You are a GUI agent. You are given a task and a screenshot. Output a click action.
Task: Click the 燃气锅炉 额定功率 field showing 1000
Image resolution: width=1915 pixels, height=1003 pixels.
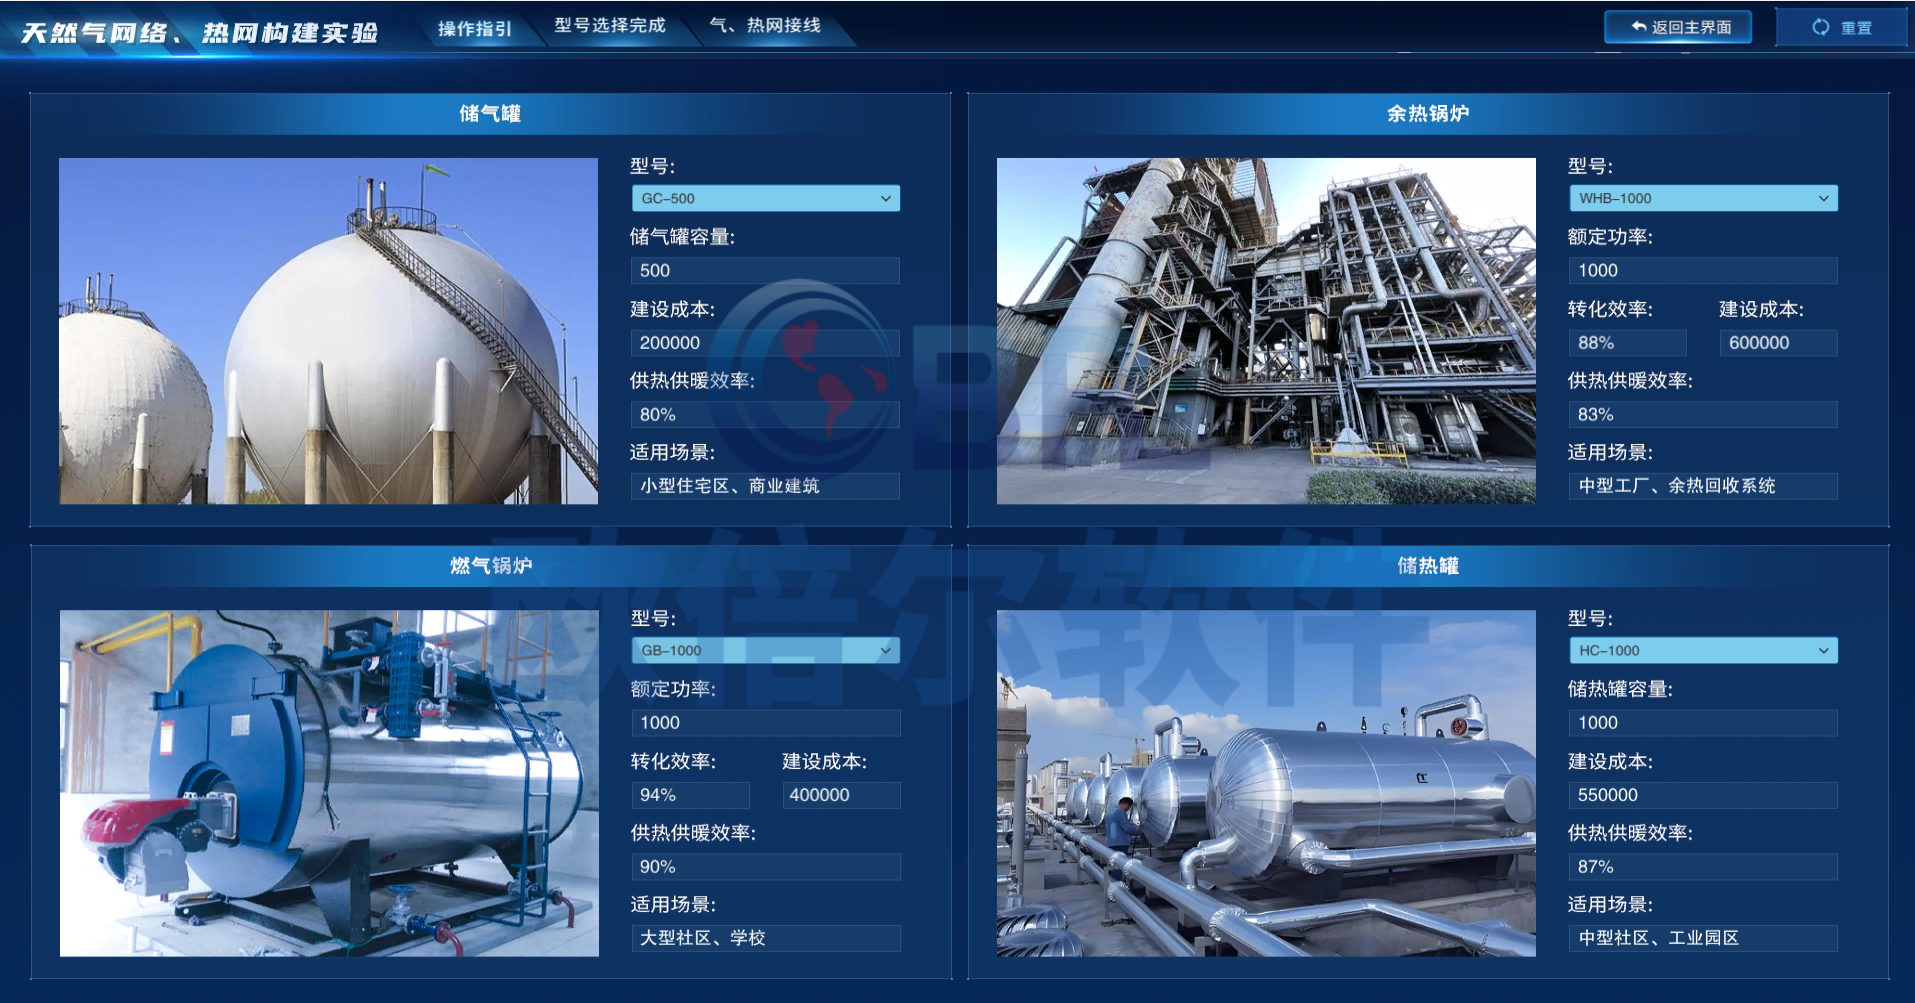pyautogui.click(x=765, y=723)
